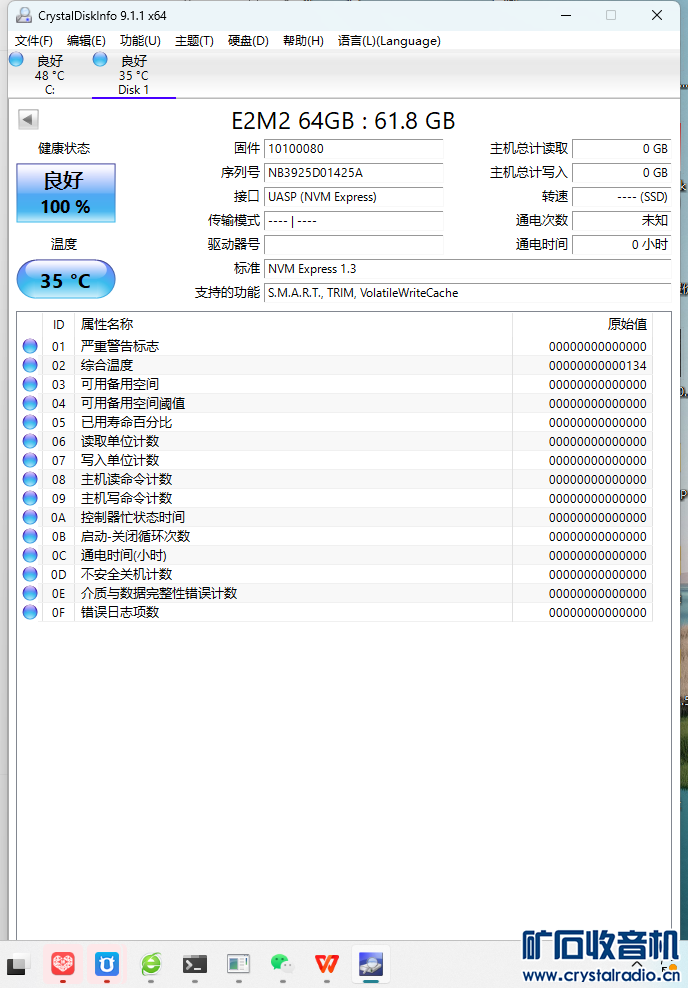
Task: Click the status icon for 主机写命令计数
Action: (30, 498)
